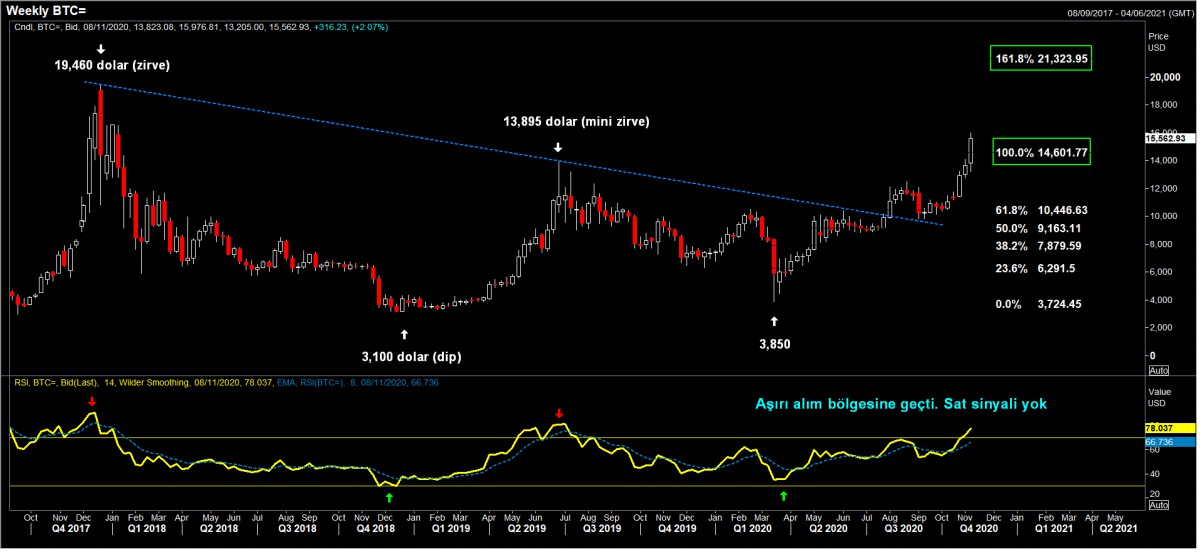
Task: Click the 18,000 price axis label
Action: tap(1163, 104)
